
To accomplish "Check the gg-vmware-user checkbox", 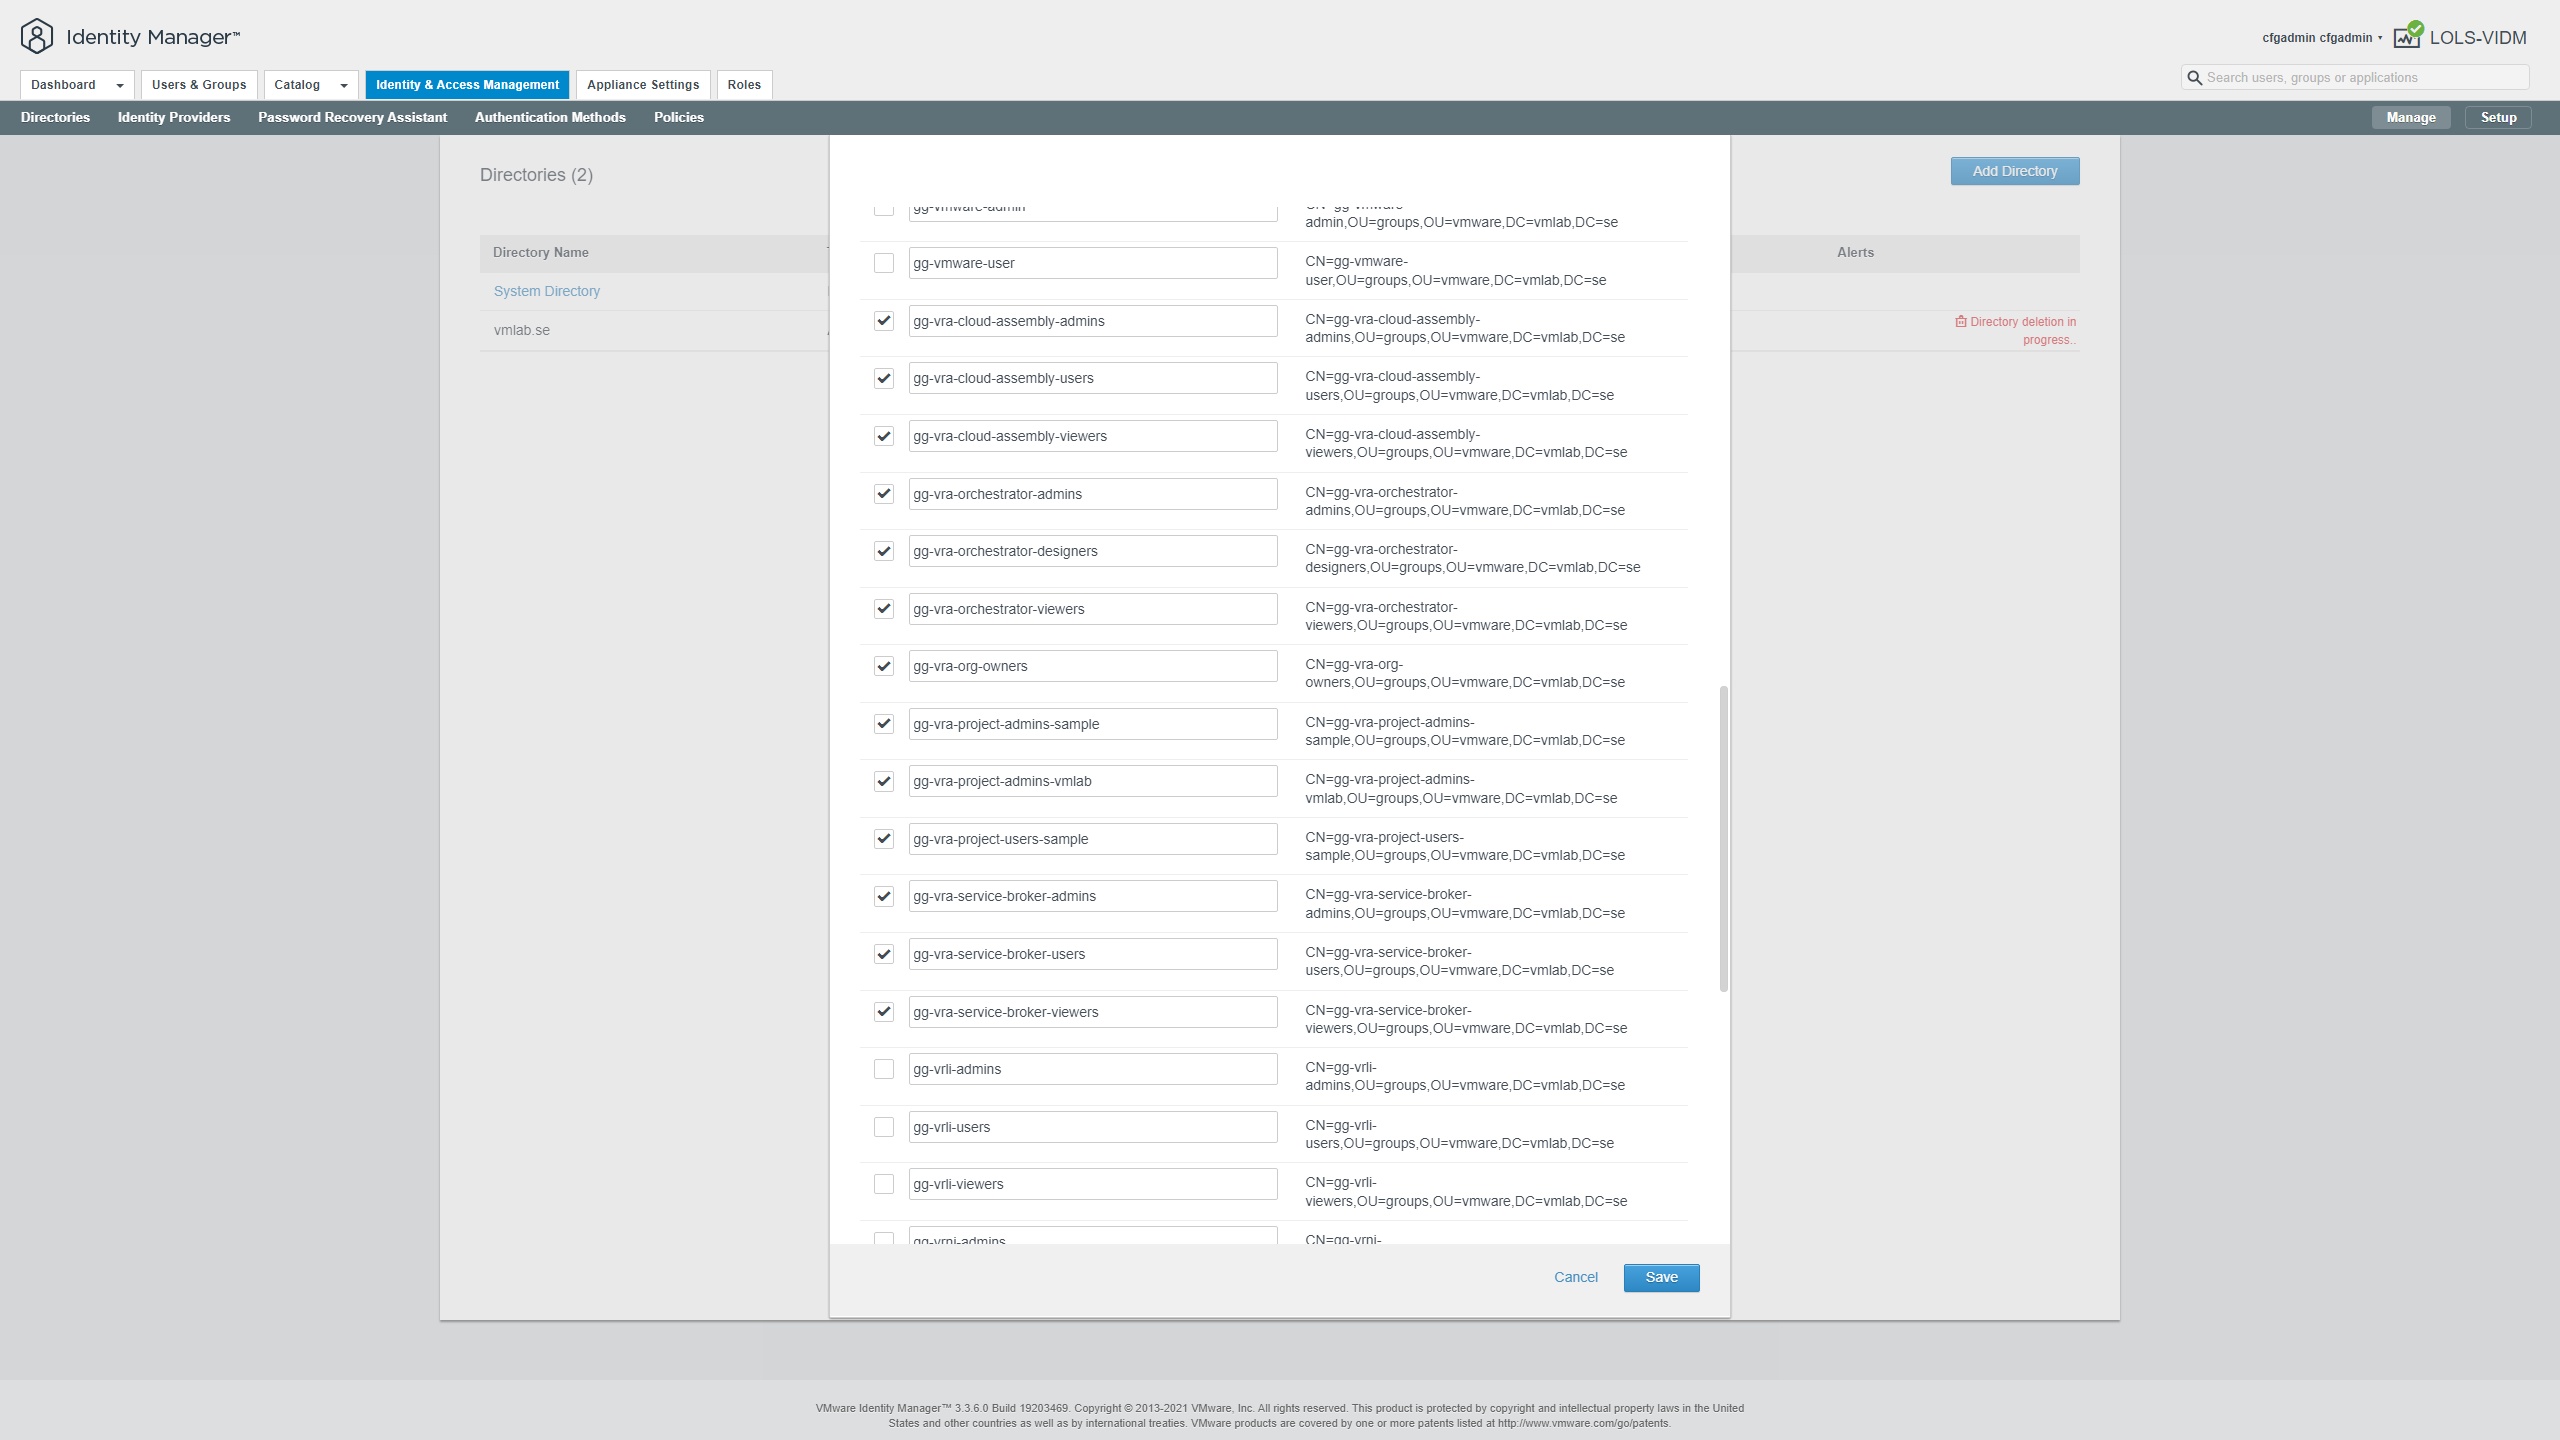I will (x=884, y=263).
